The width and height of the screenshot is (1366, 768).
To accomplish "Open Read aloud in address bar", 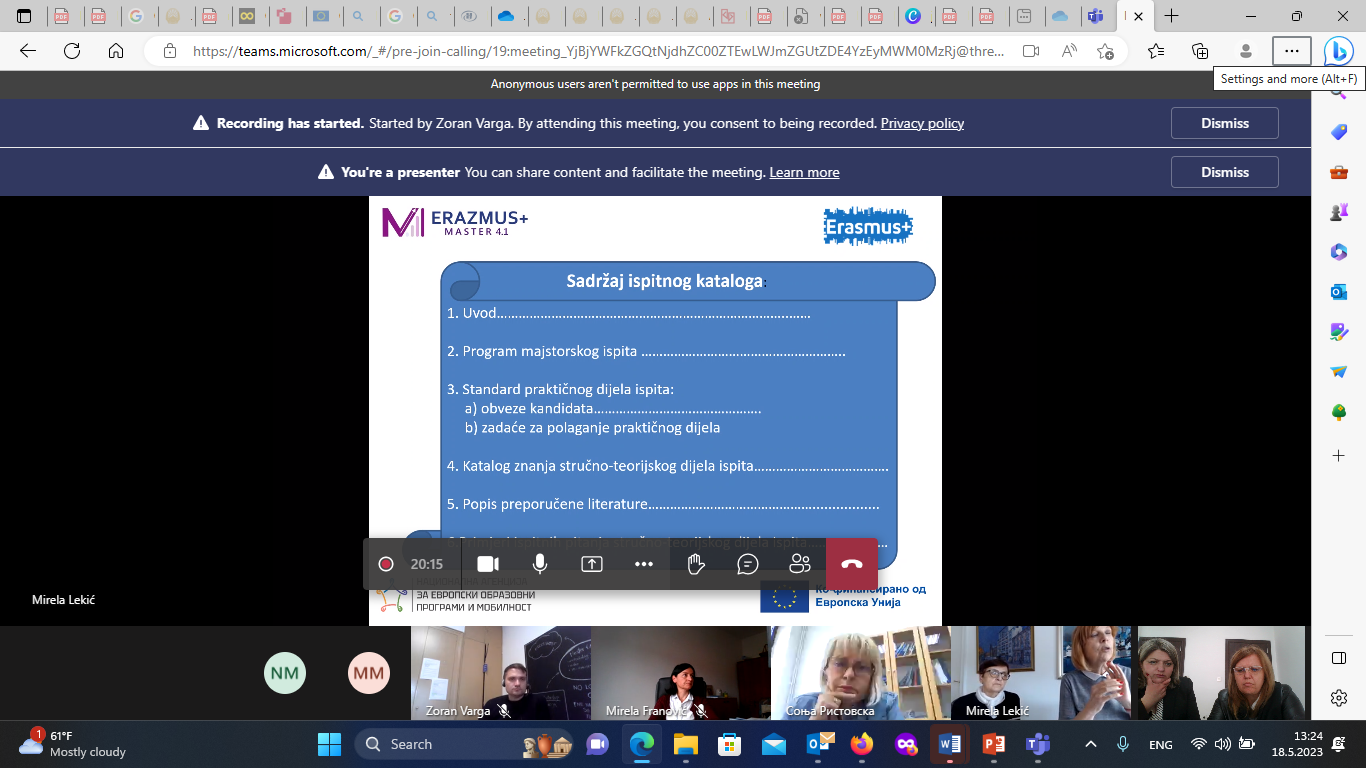I will click(x=1069, y=51).
